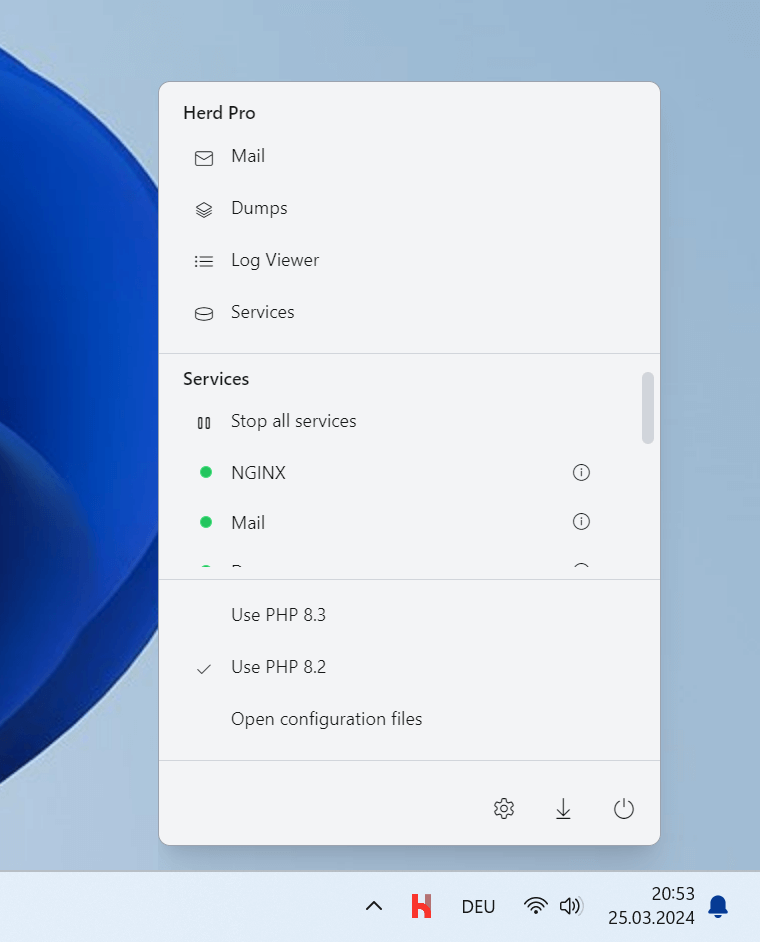
Task: Switch to PHP 8.3
Action: (x=278, y=615)
